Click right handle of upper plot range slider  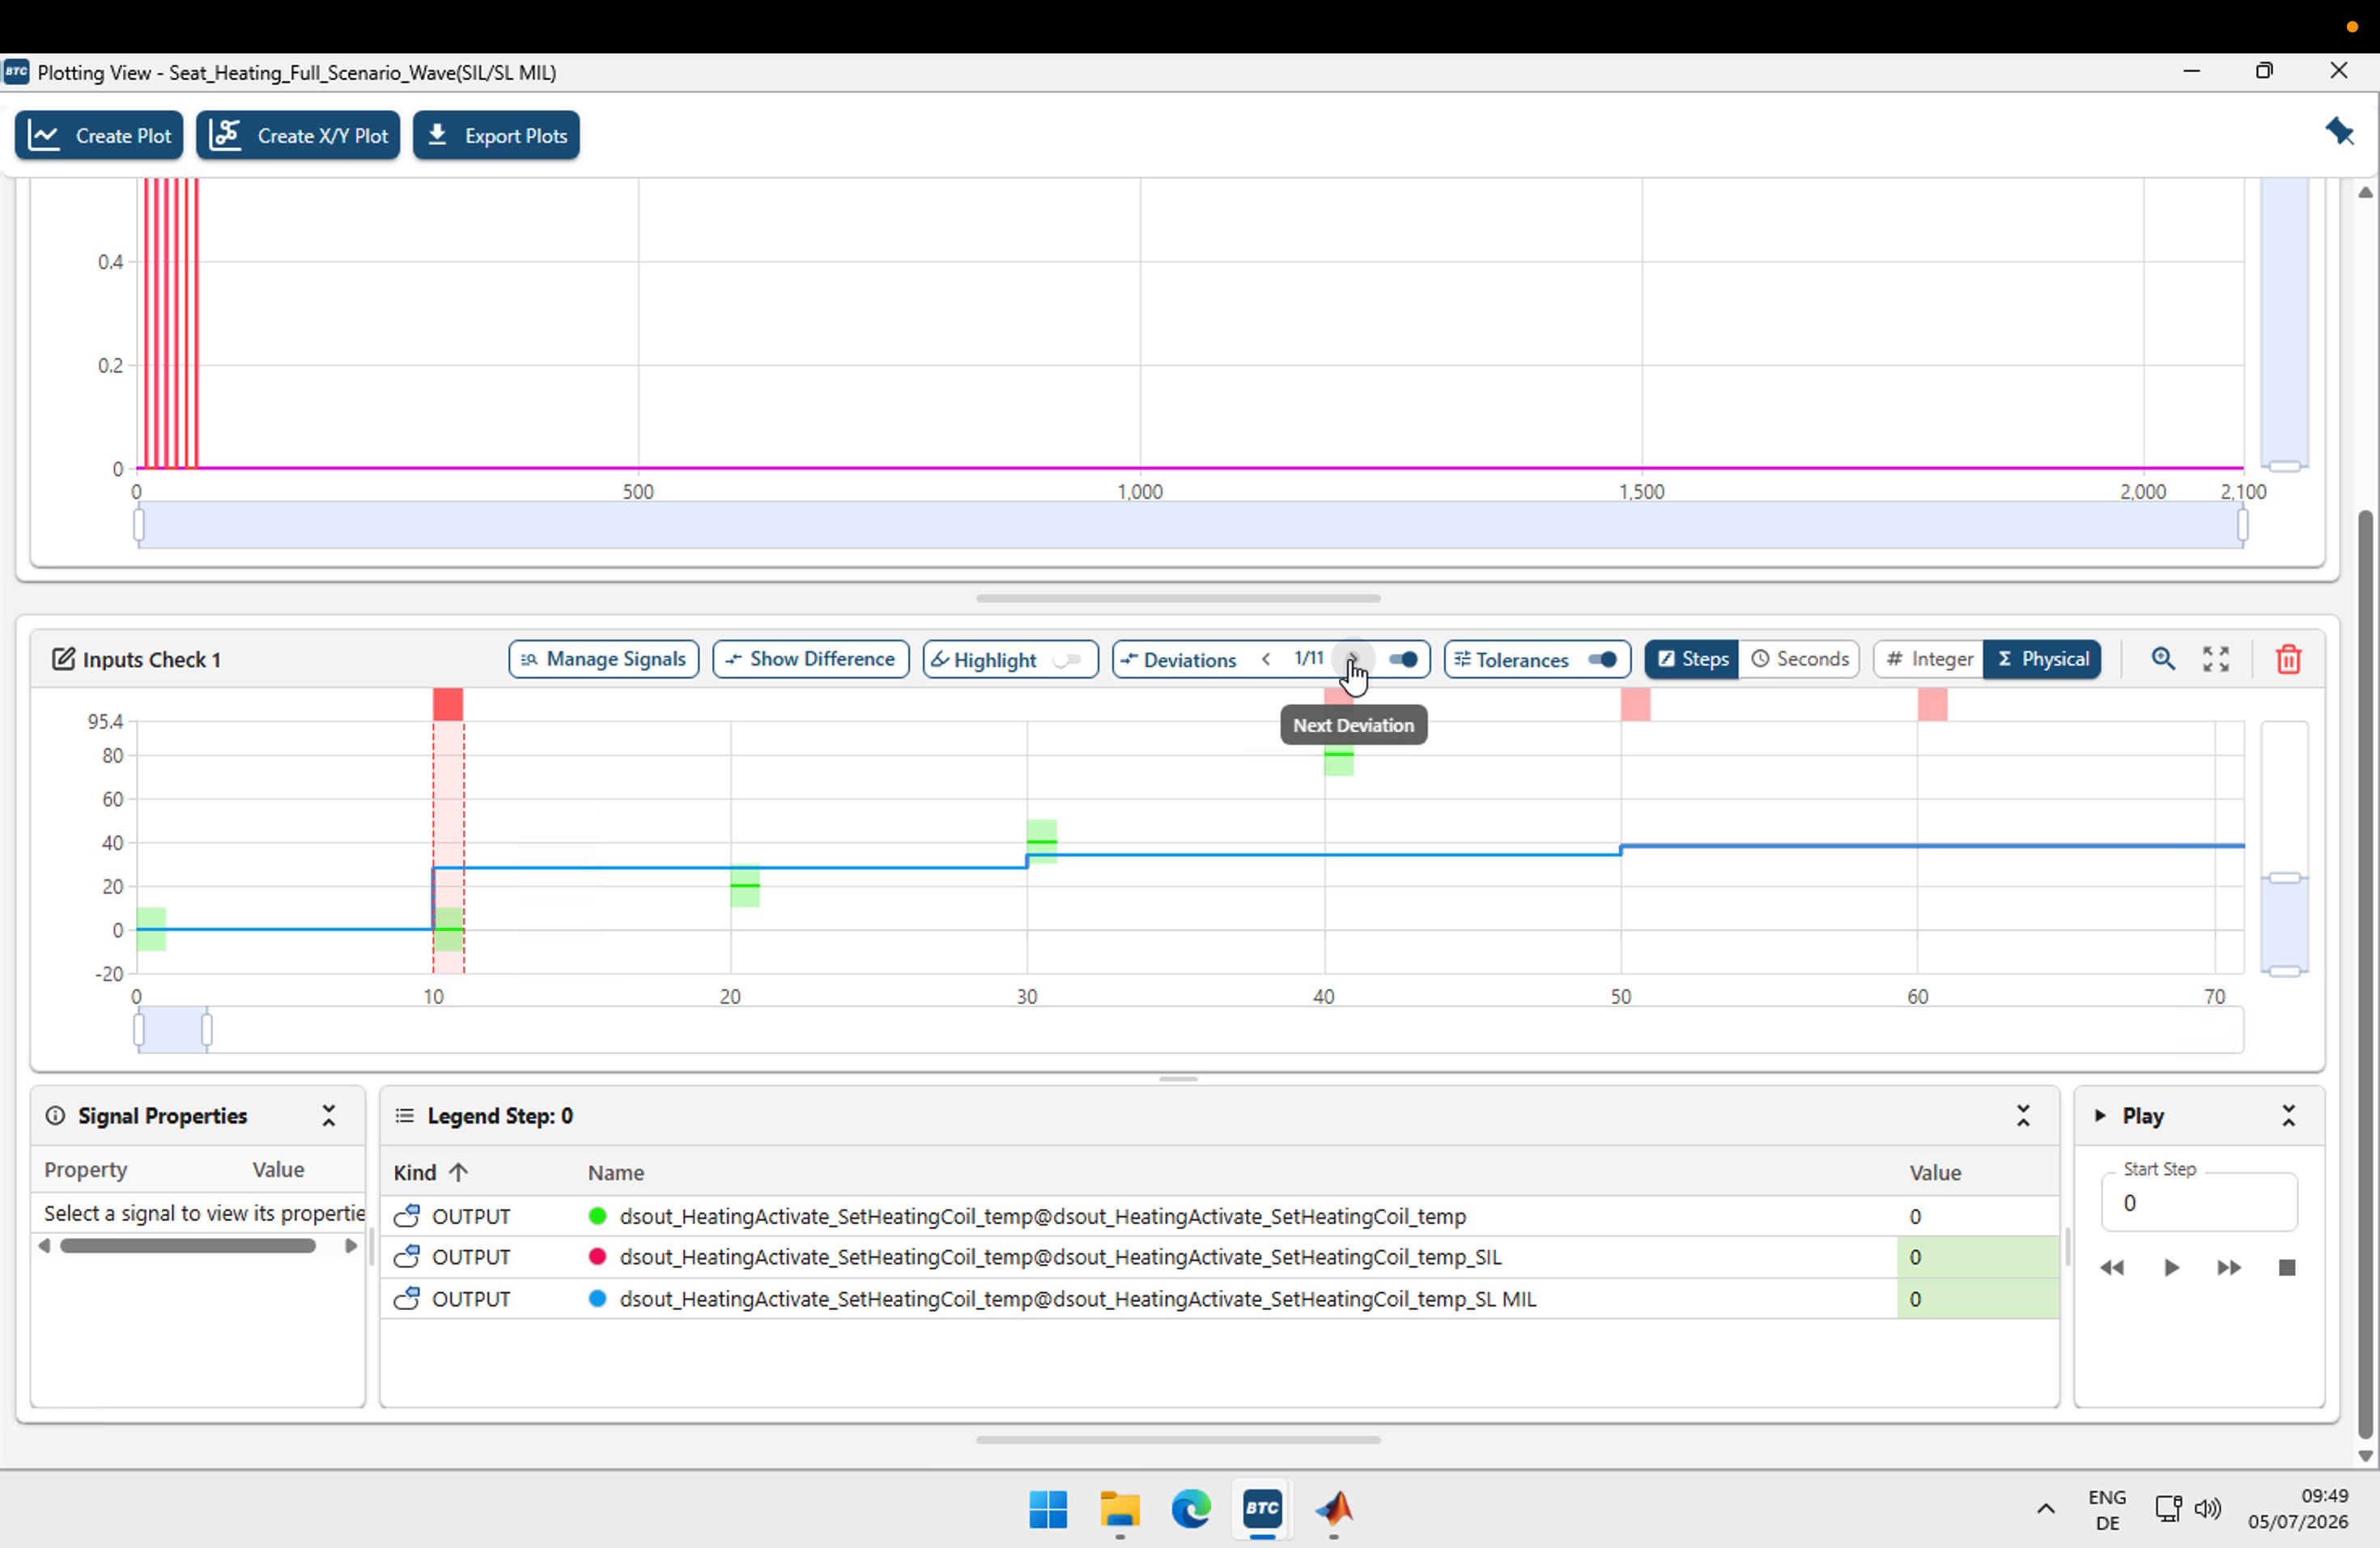point(2243,525)
